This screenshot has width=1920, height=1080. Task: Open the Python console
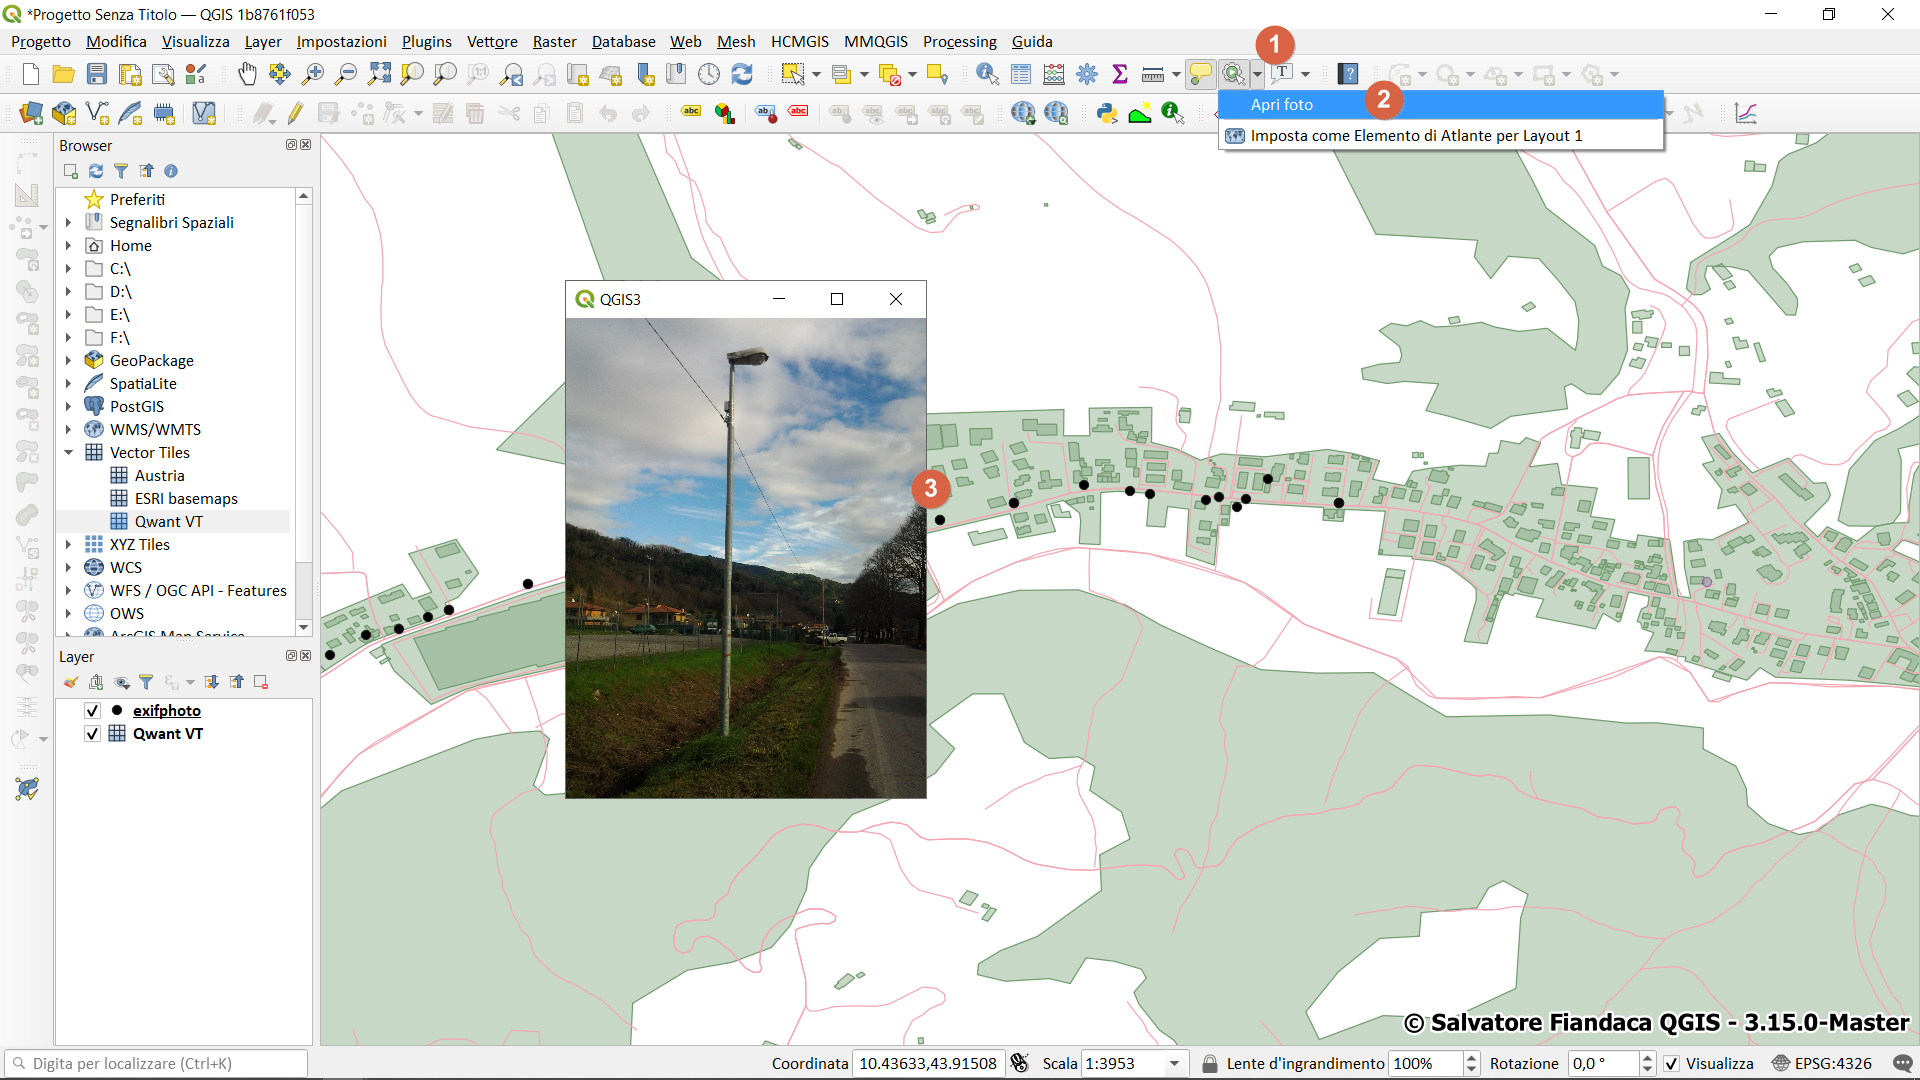[x=1107, y=113]
